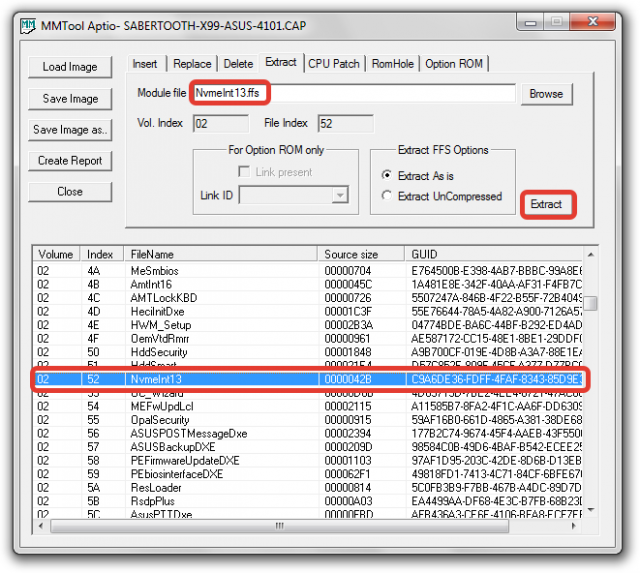Click the Load Image button

click(x=70, y=67)
